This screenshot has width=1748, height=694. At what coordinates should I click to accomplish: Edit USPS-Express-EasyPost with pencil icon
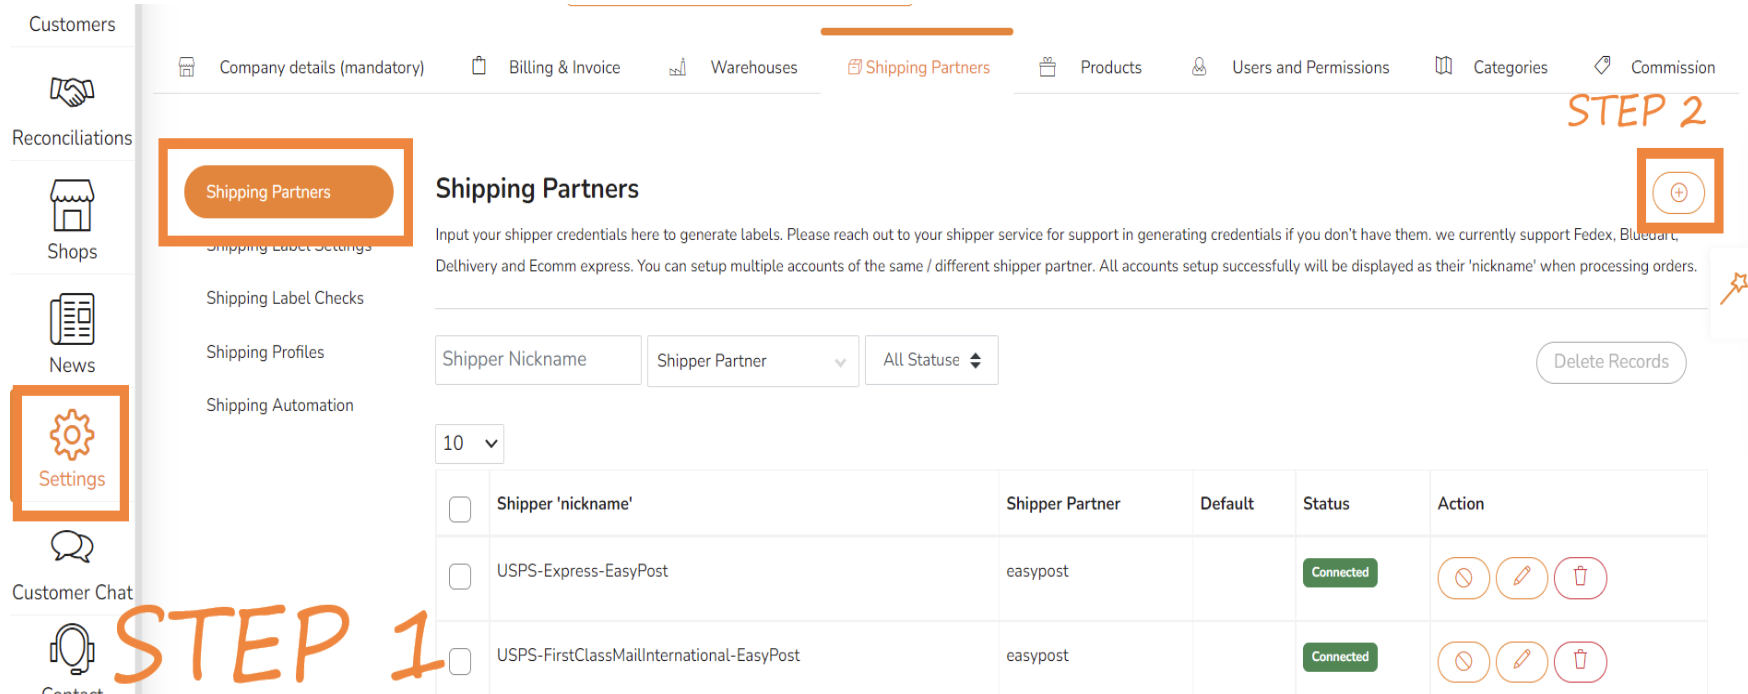pyautogui.click(x=1521, y=577)
